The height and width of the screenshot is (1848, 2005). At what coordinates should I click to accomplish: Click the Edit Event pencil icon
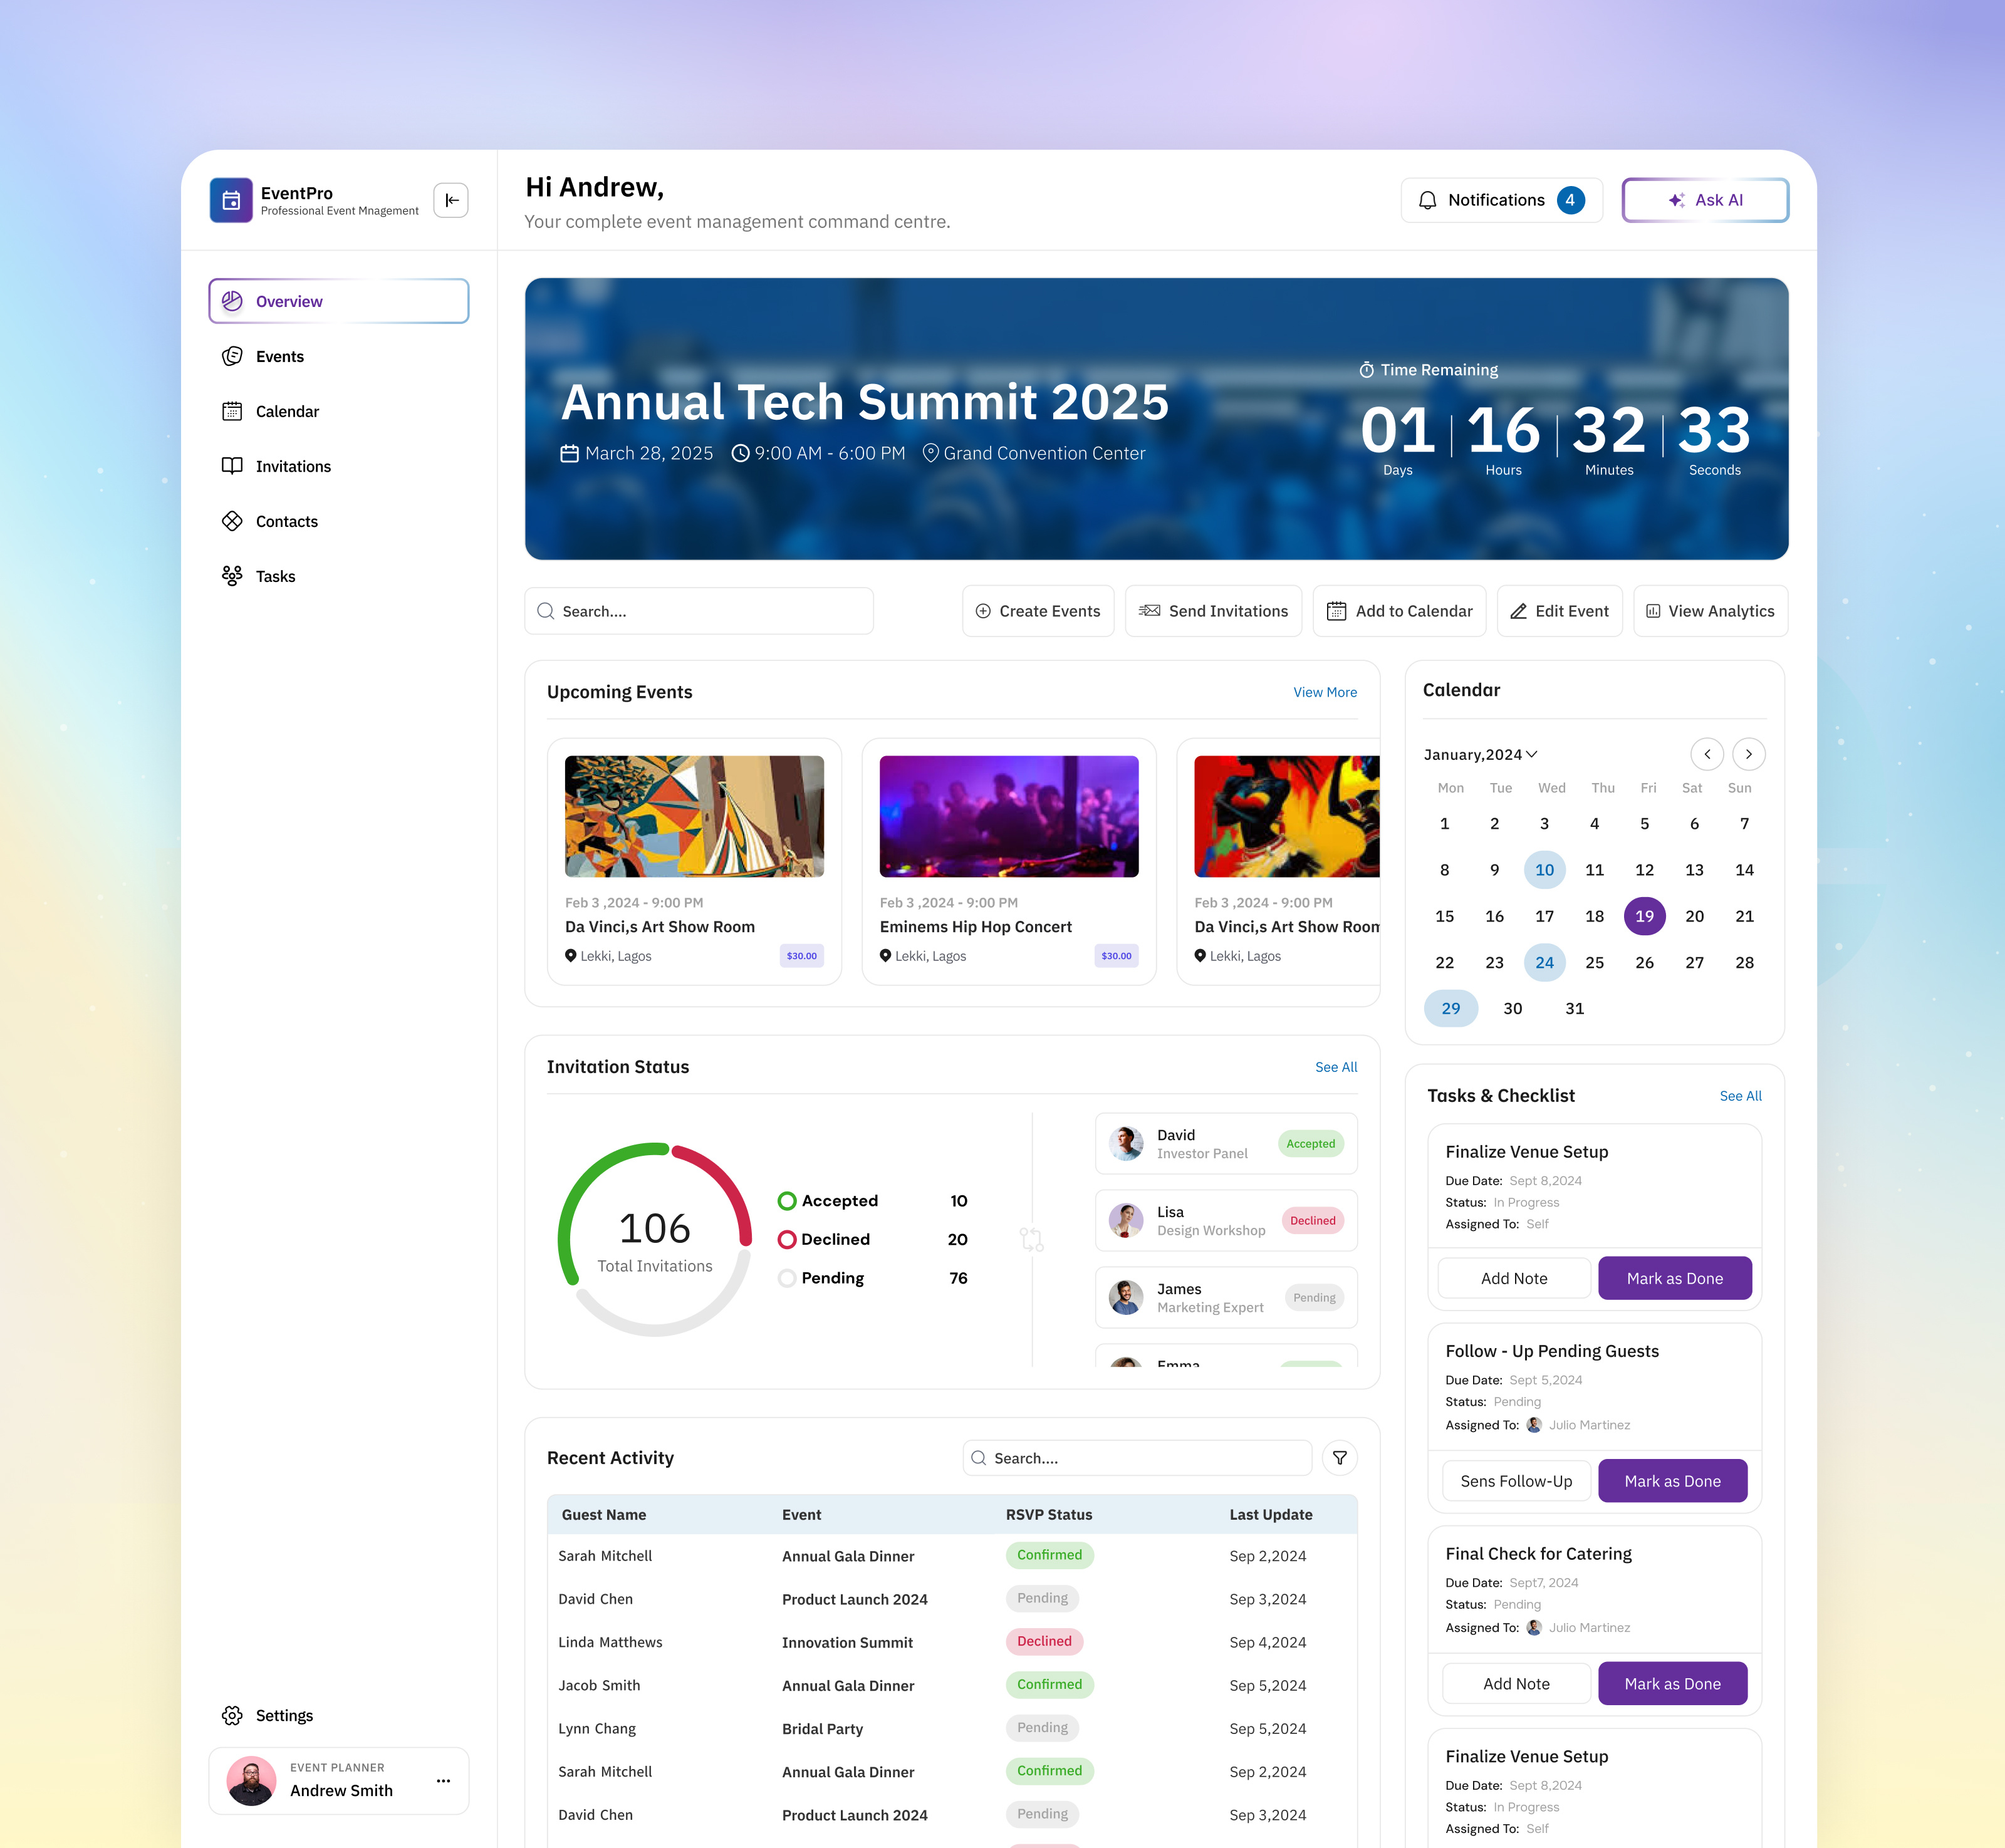tap(1518, 611)
